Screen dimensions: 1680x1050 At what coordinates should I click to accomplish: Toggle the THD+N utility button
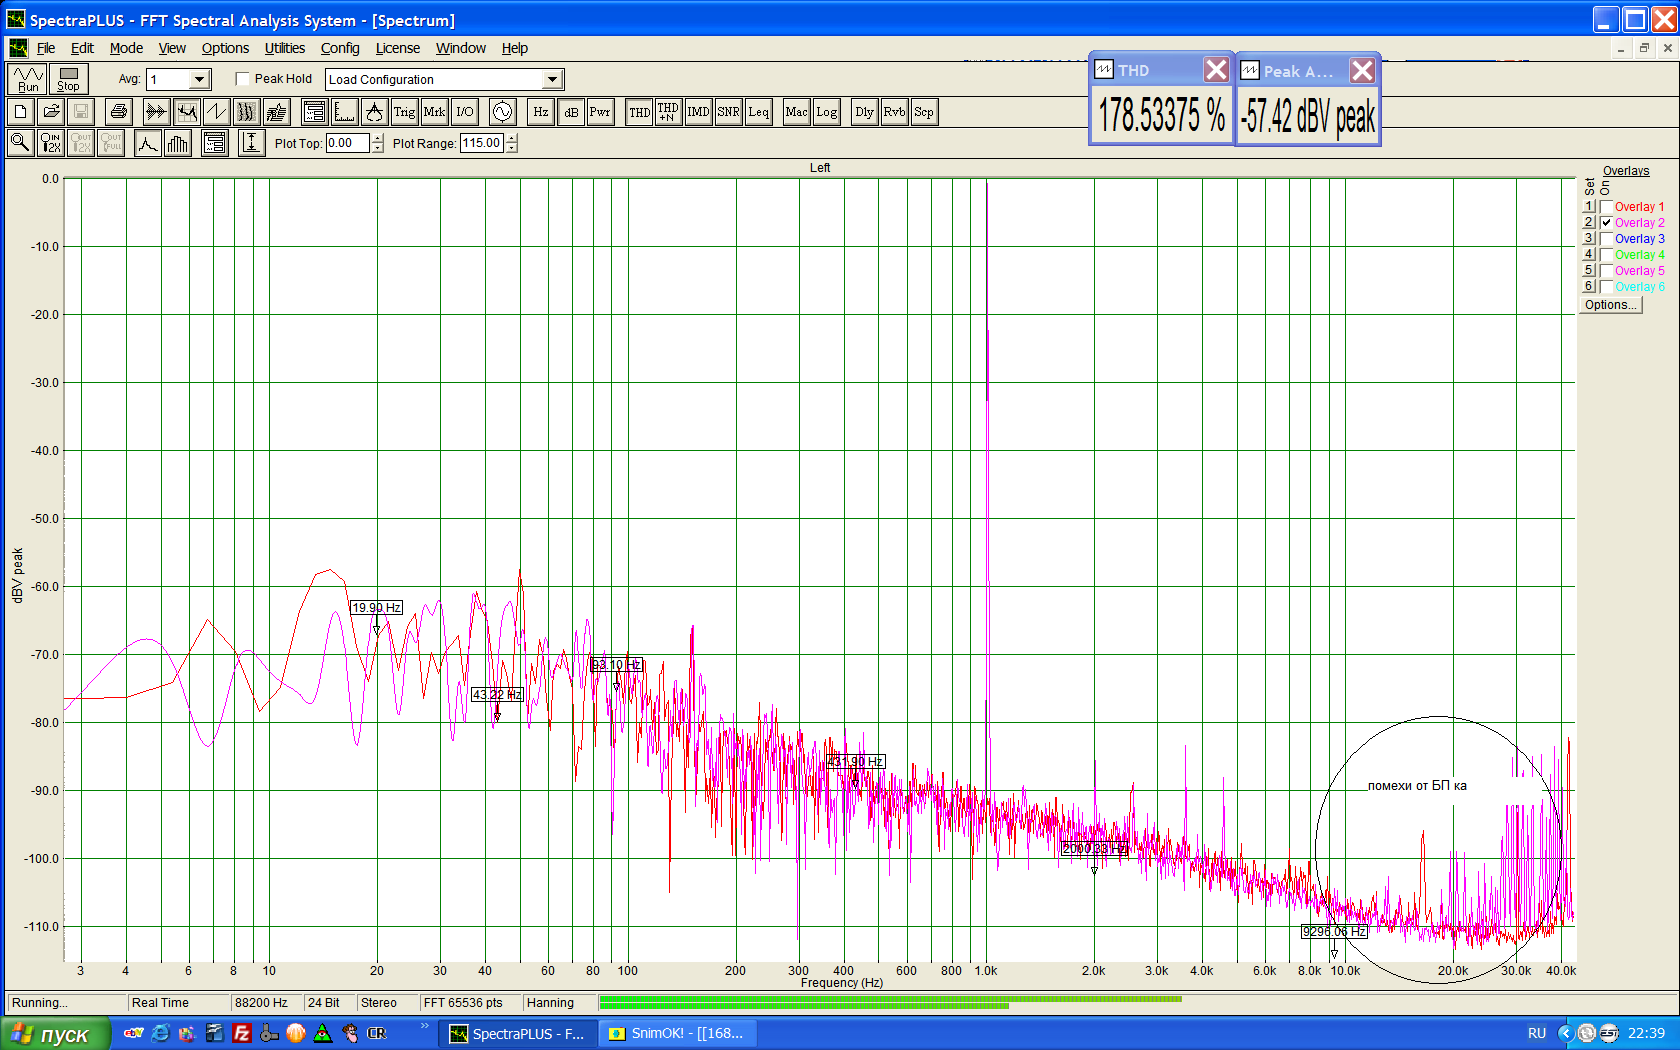pyautogui.click(x=668, y=112)
